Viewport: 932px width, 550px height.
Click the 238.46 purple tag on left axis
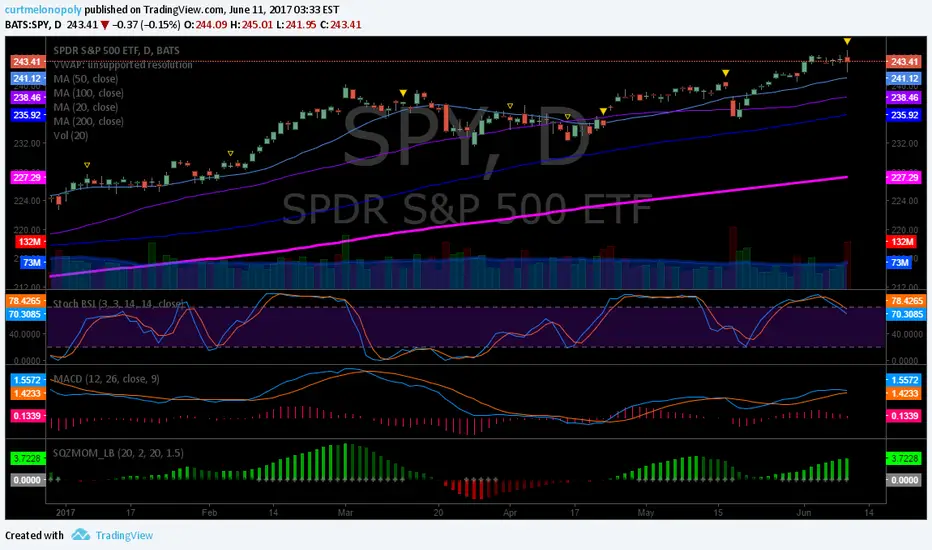27,98
